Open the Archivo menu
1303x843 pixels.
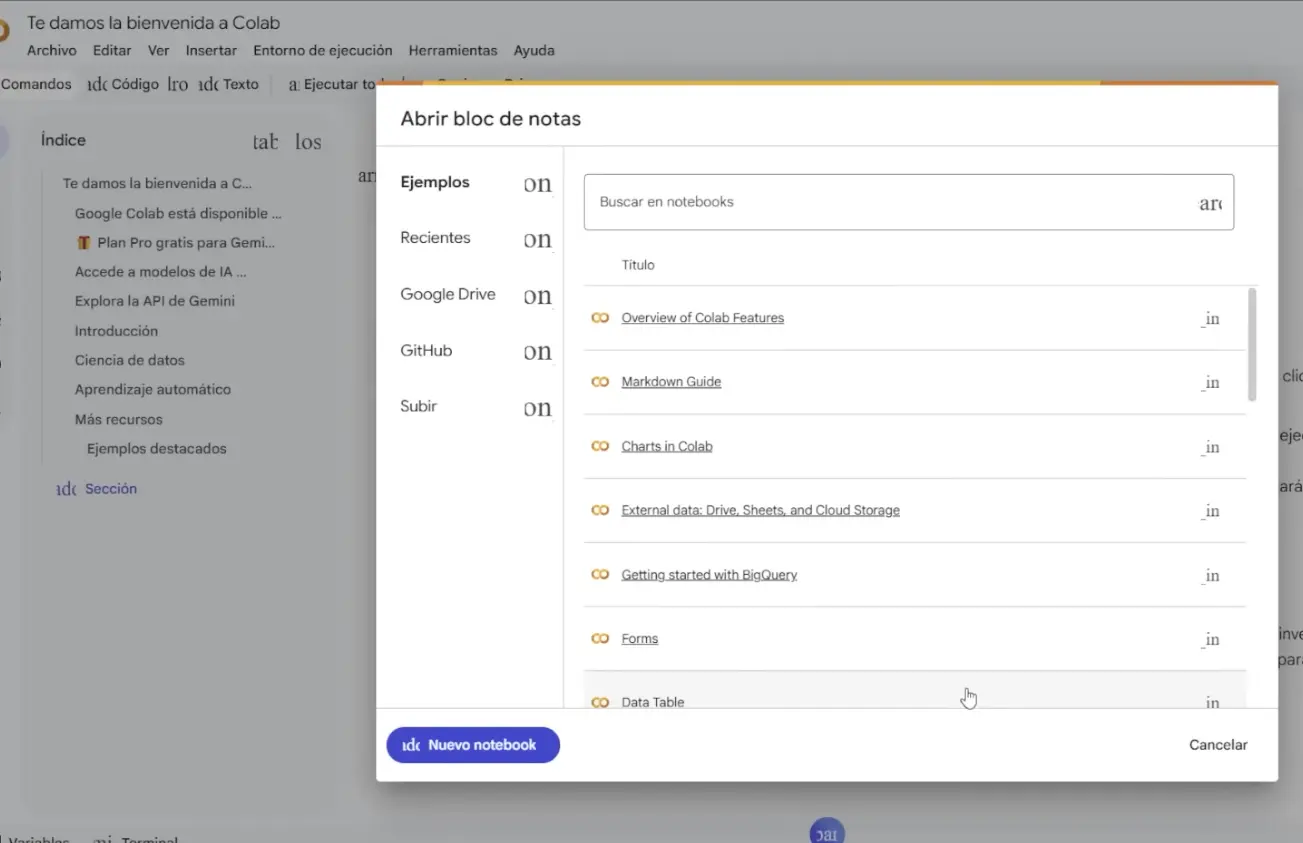(51, 50)
